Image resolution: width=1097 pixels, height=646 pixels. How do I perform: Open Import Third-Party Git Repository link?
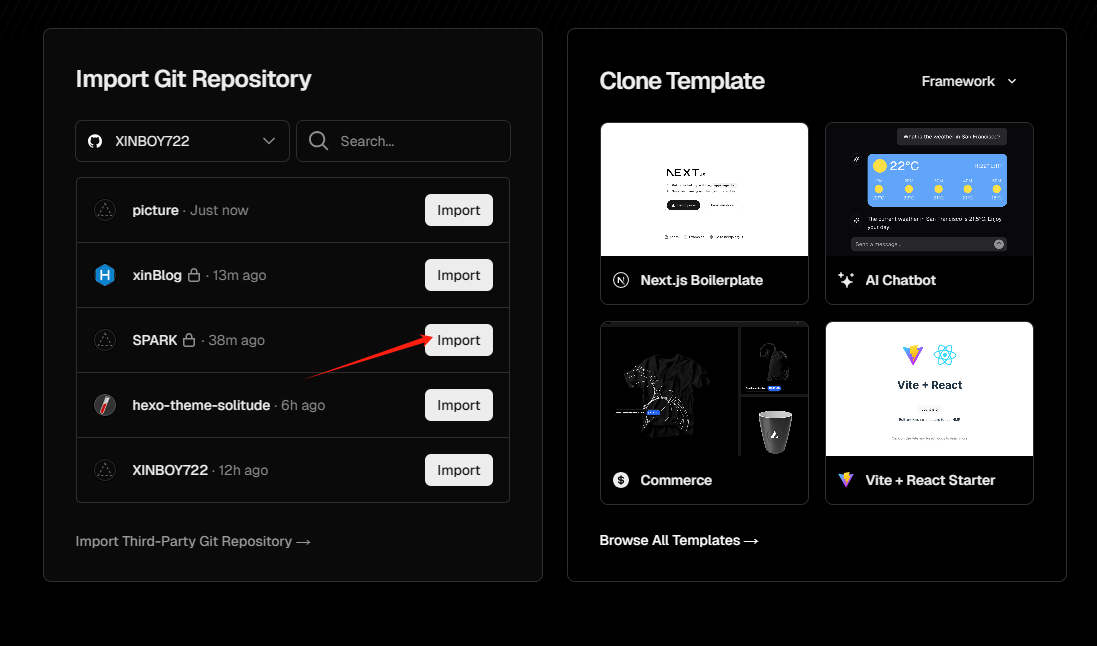193,542
